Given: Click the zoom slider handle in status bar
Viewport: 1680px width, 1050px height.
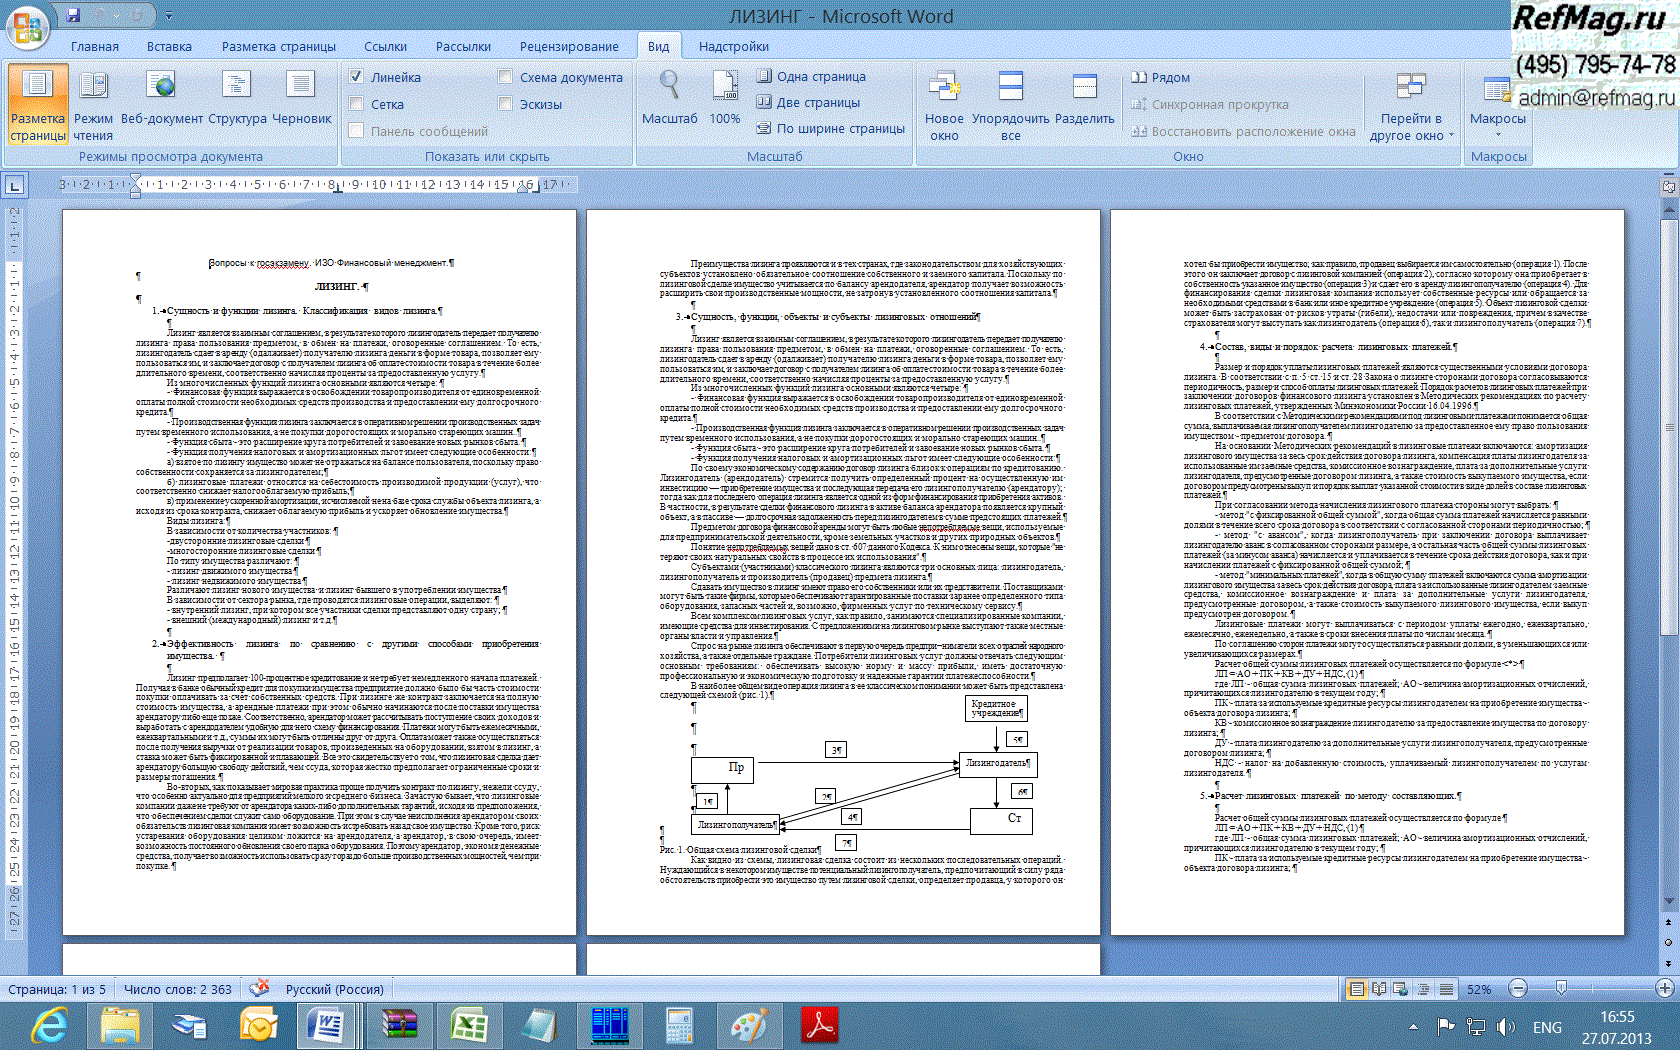Looking at the screenshot, I should (1561, 988).
